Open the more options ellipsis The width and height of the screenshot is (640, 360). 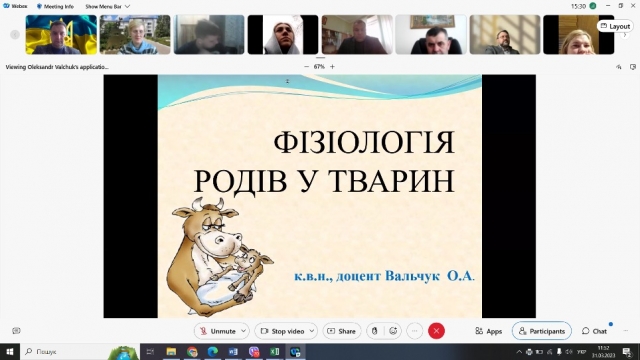(x=415, y=331)
